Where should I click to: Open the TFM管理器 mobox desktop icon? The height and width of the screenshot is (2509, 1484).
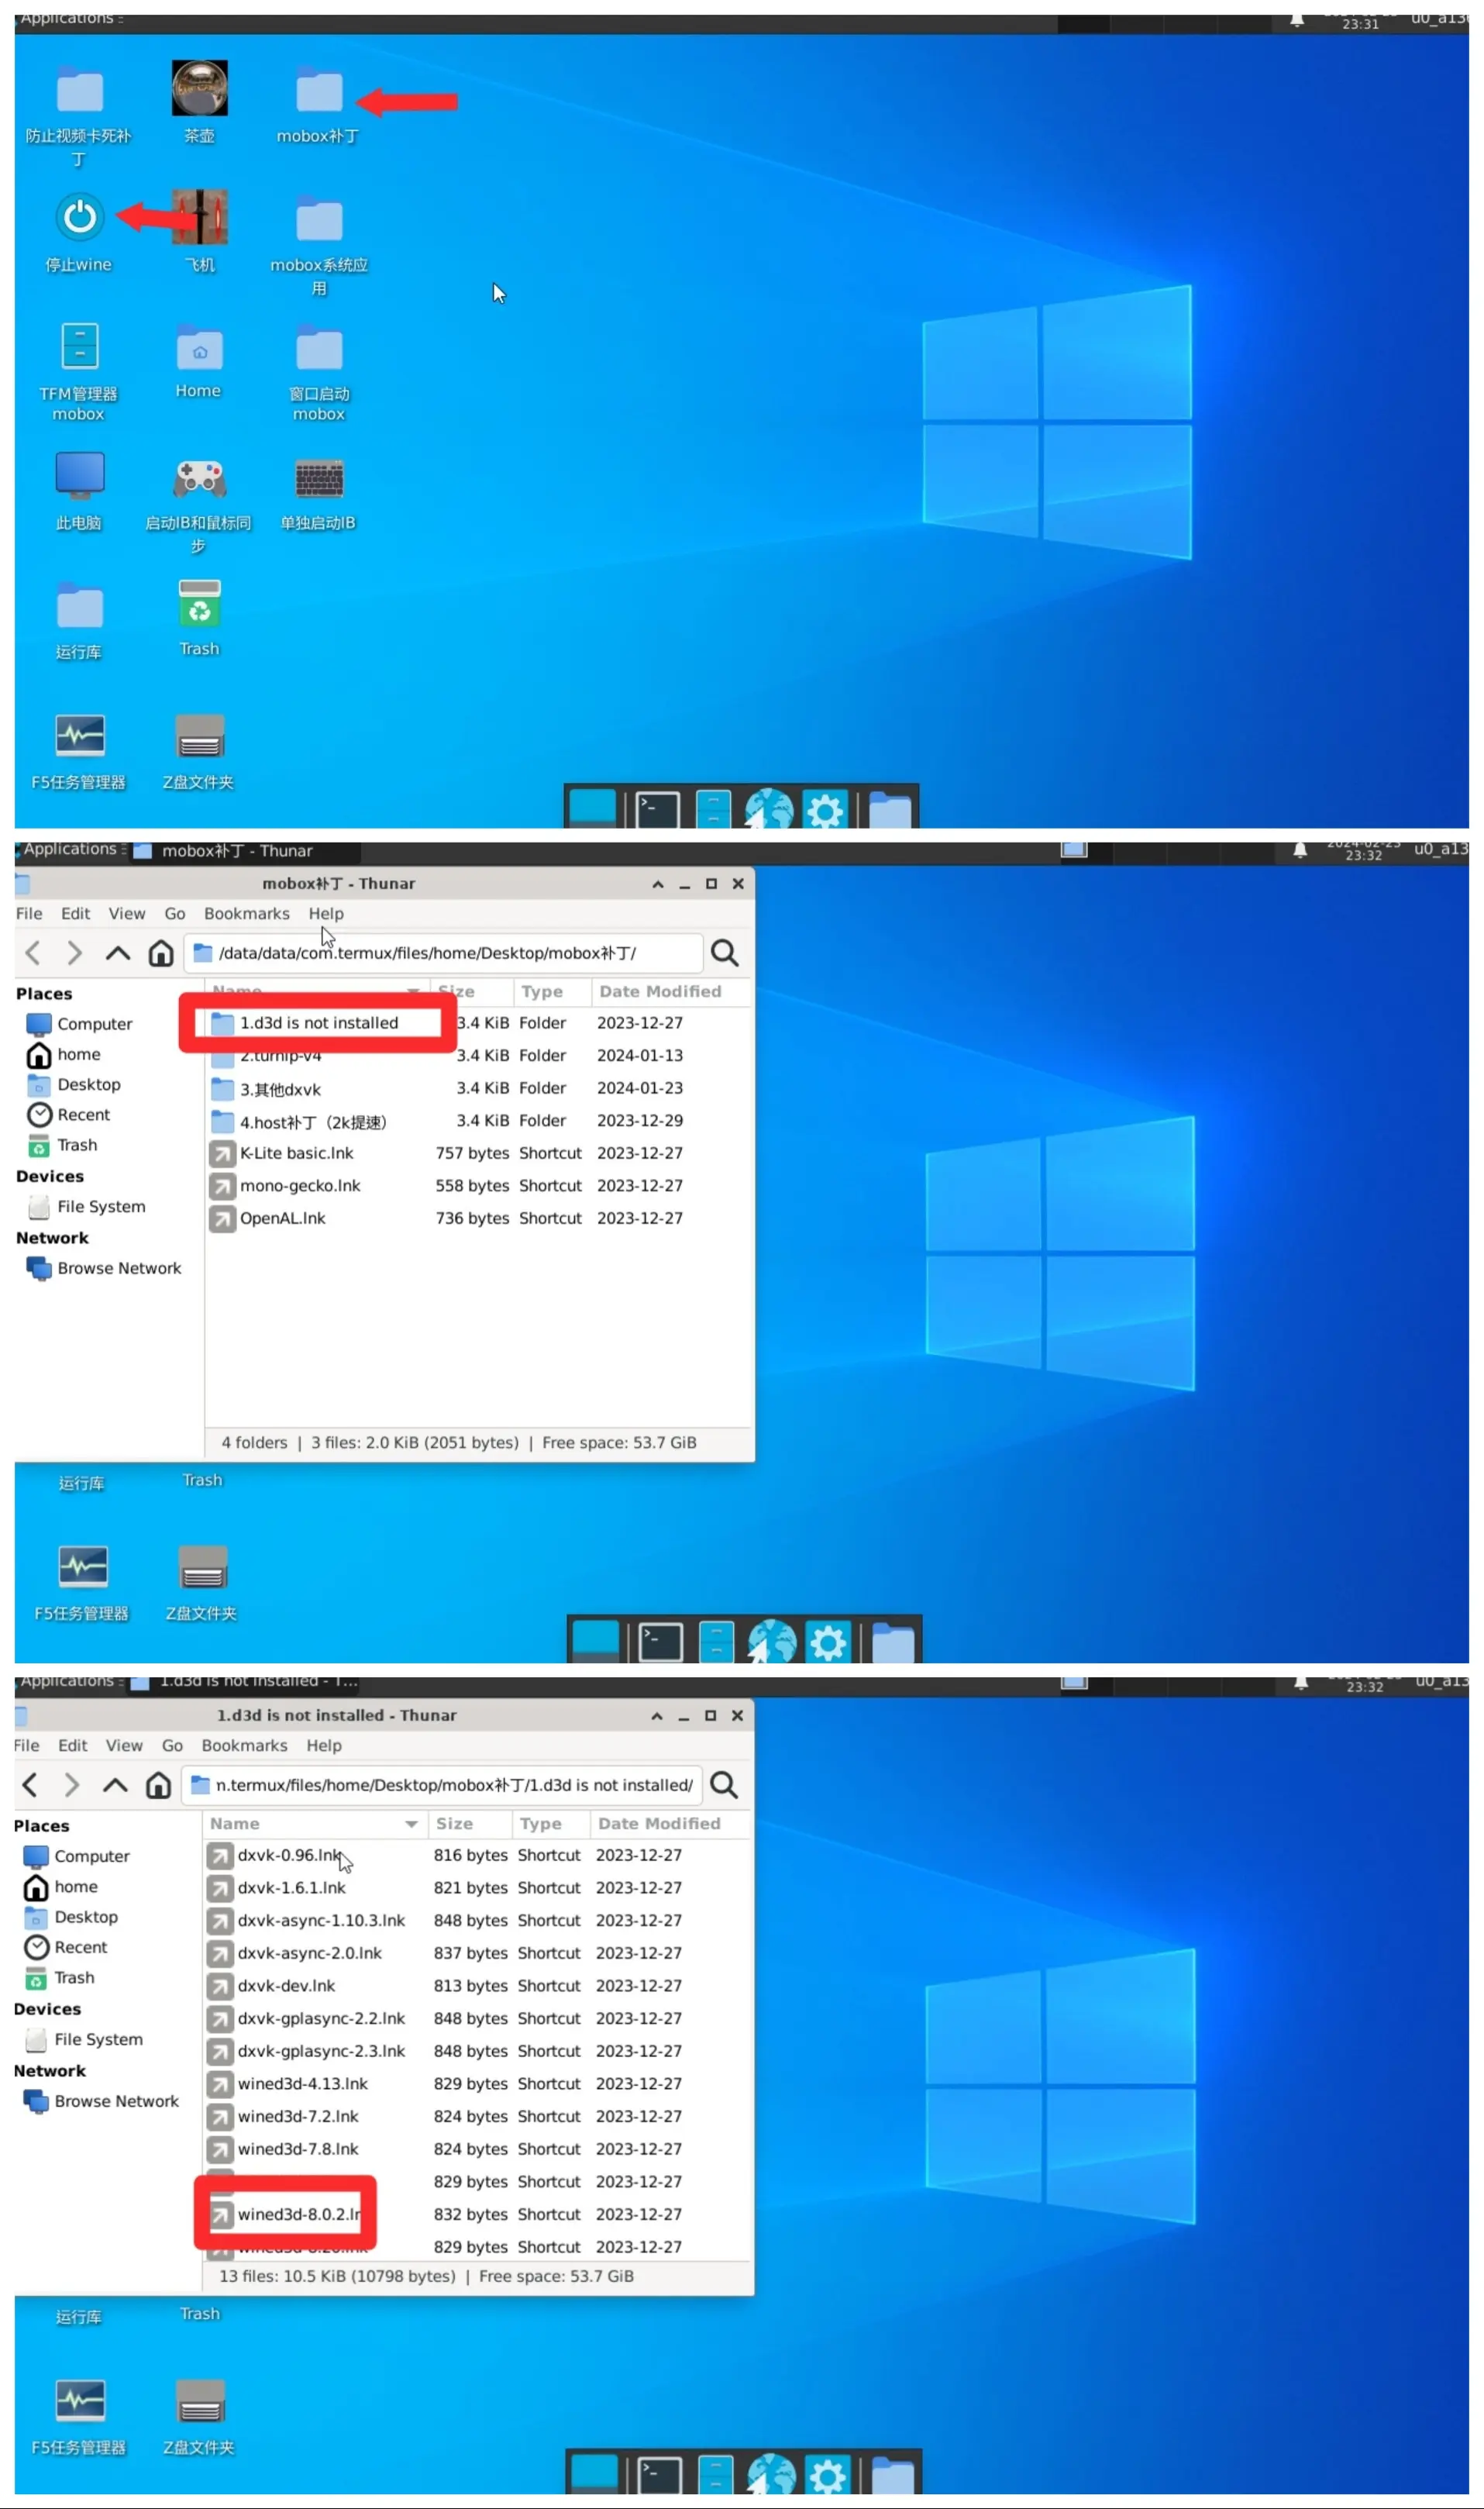(x=79, y=347)
